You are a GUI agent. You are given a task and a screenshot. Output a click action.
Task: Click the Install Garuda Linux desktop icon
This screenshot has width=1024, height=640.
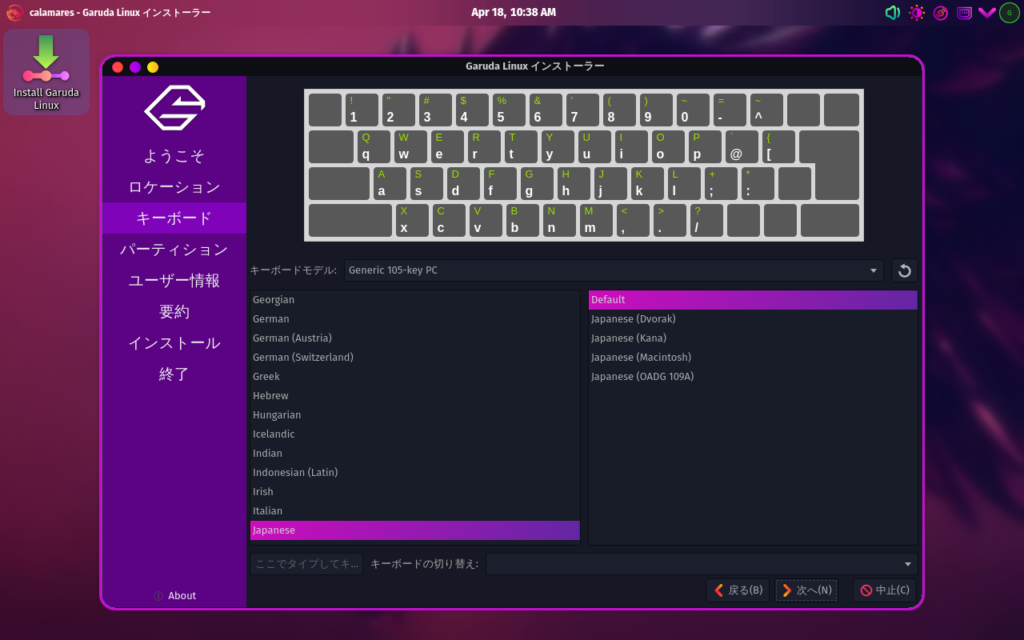46,72
